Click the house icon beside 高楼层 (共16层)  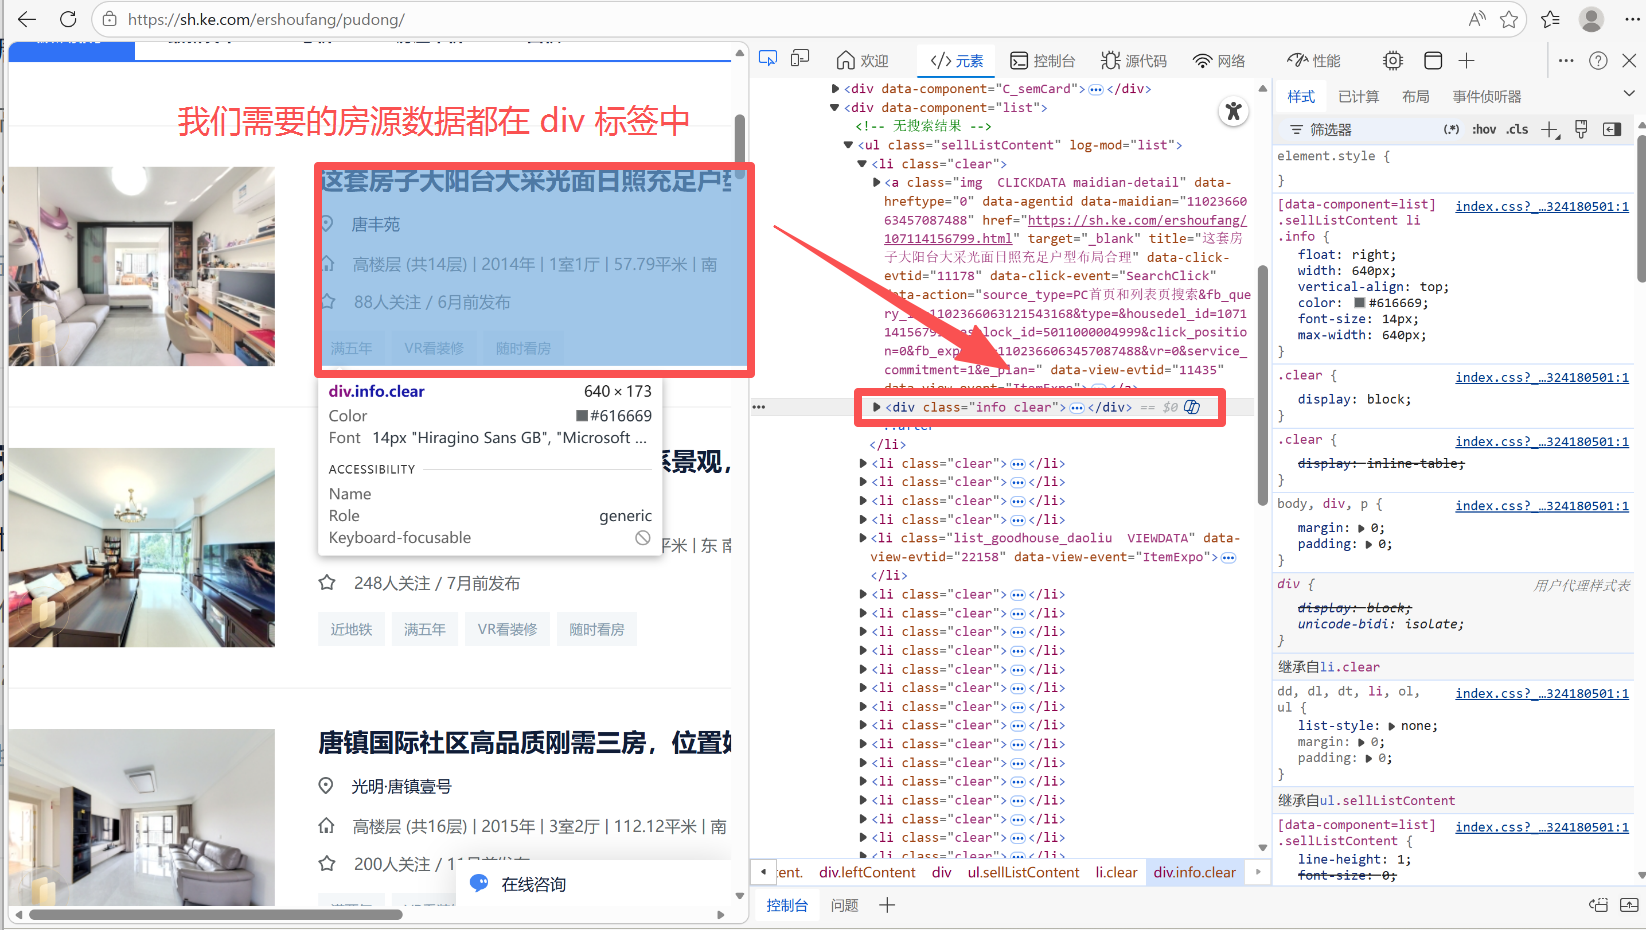point(326,826)
